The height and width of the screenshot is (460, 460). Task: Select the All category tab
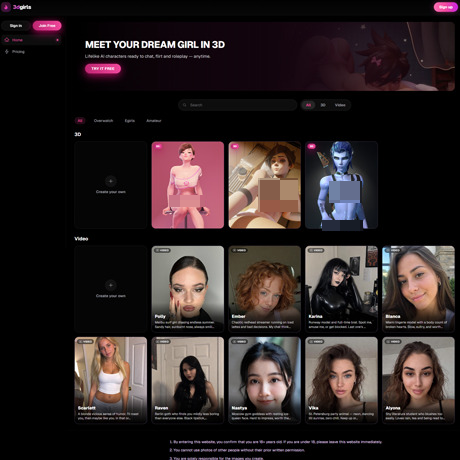coord(80,121)
